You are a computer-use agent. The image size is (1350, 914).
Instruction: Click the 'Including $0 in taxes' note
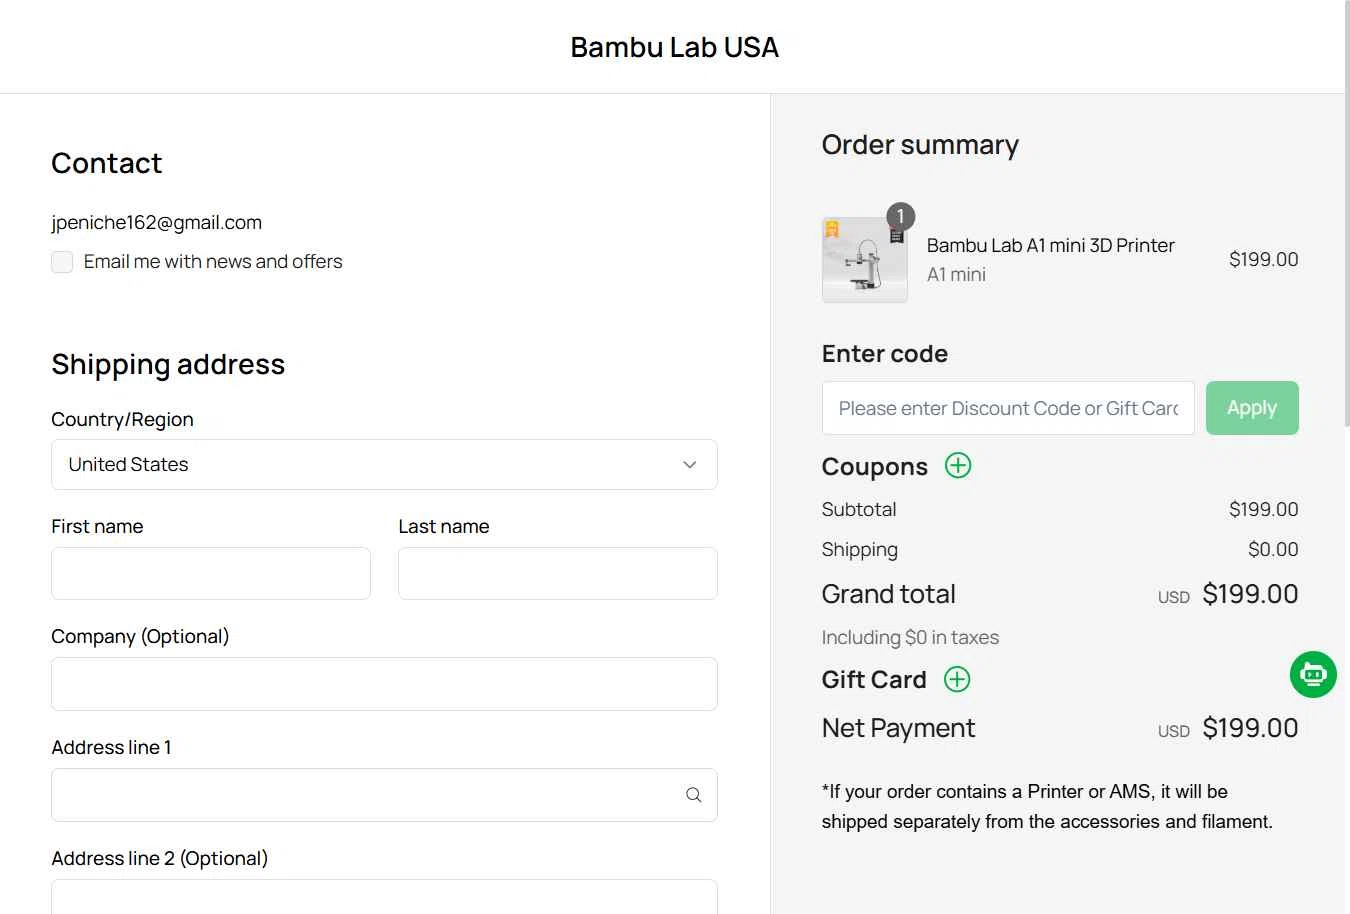(910, 637)
